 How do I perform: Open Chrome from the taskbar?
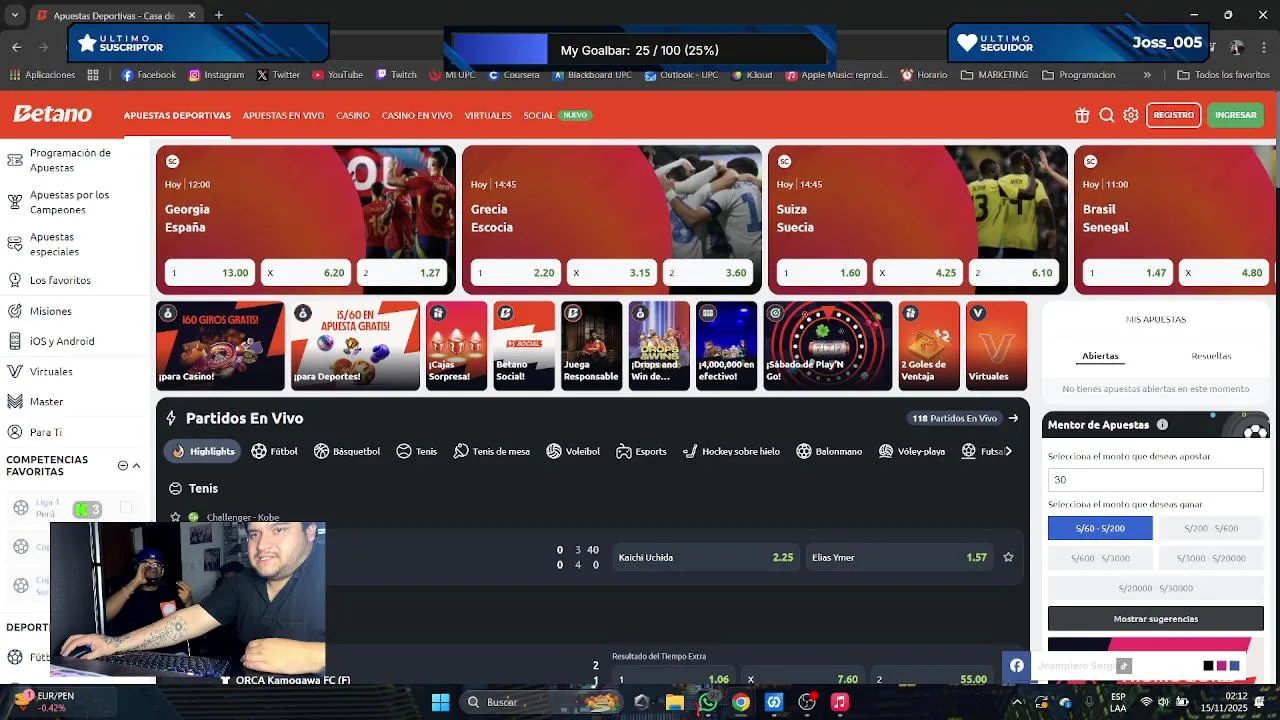[x=741, y=702]
